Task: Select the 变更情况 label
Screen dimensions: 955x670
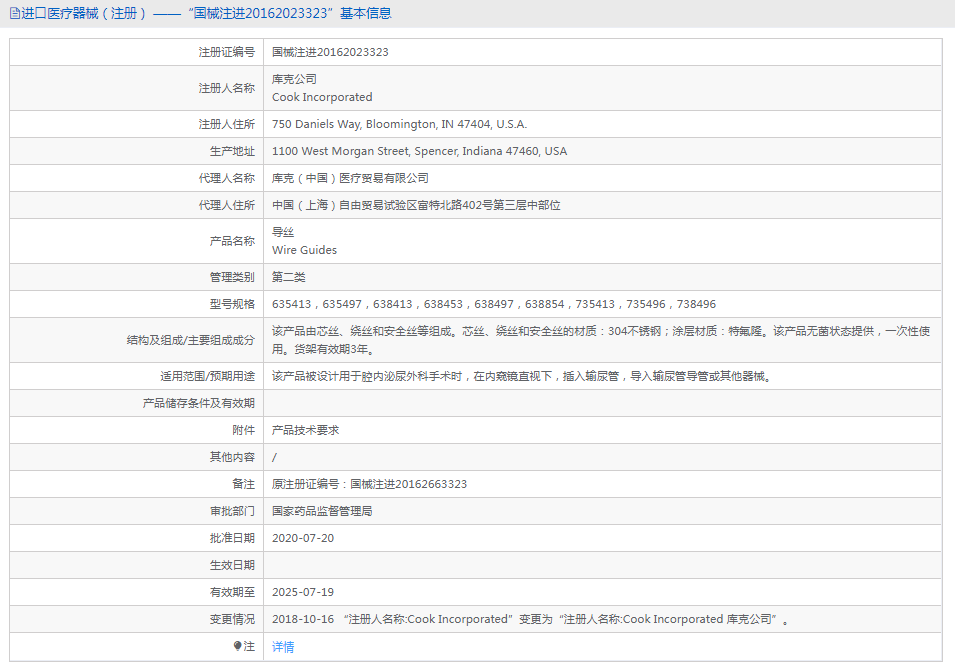Action: click(x=232, y=619)
